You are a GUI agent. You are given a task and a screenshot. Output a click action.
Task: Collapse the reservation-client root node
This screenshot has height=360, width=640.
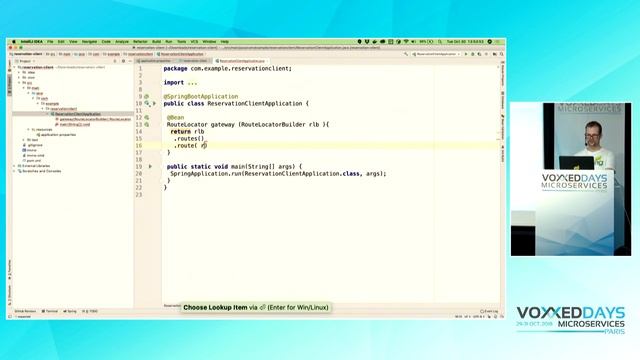(15, 67)
